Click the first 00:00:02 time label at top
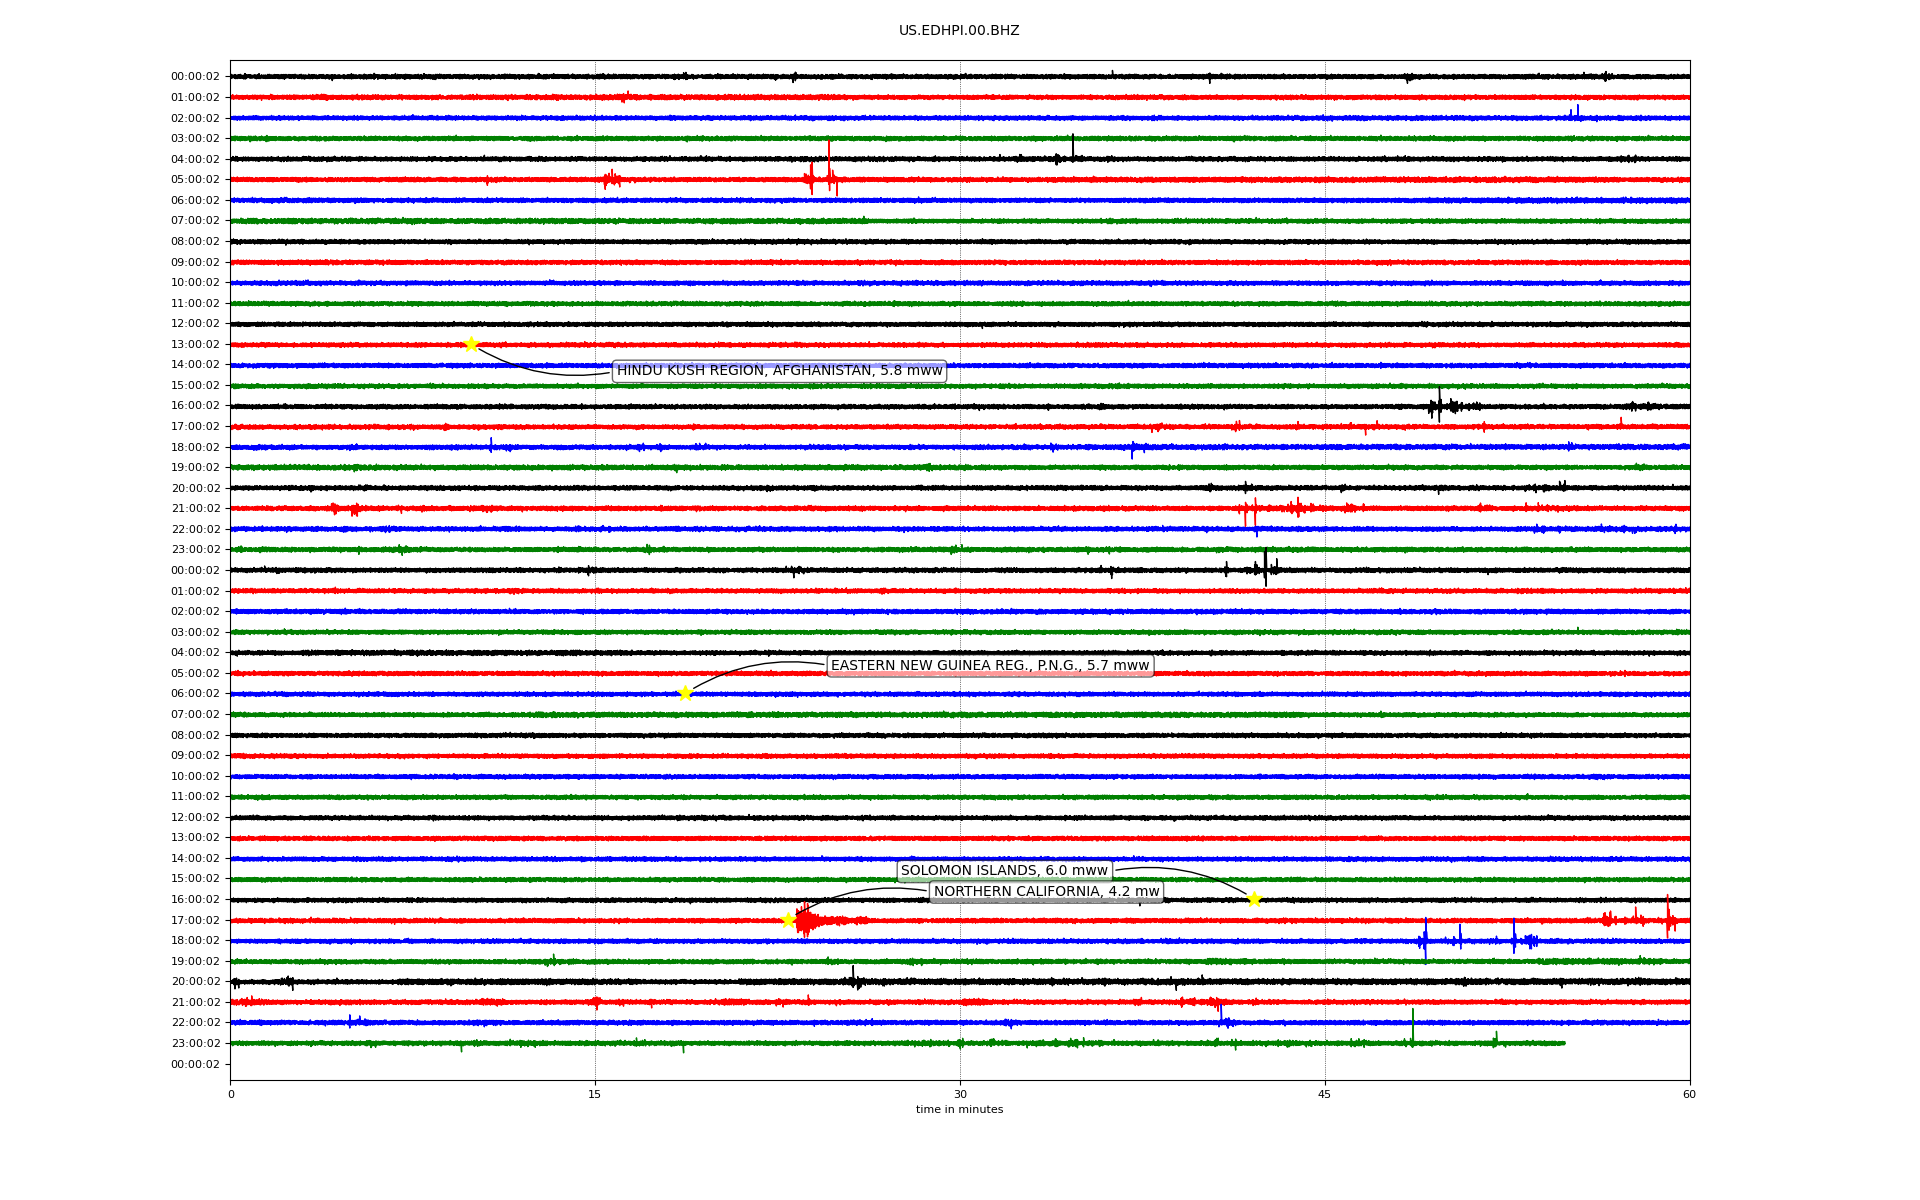This screenshot has width=1920, height=1200. [x=195, y=77]
